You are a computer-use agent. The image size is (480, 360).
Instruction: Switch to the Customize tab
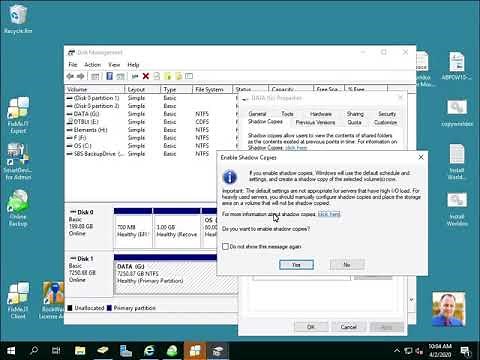tap(385, 122)
